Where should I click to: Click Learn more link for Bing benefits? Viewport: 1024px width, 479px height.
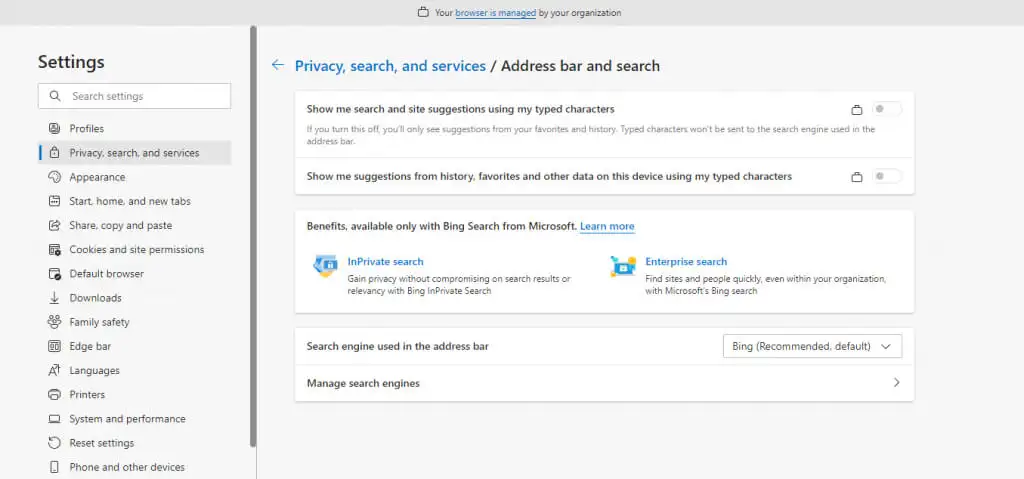click(607, 227)
